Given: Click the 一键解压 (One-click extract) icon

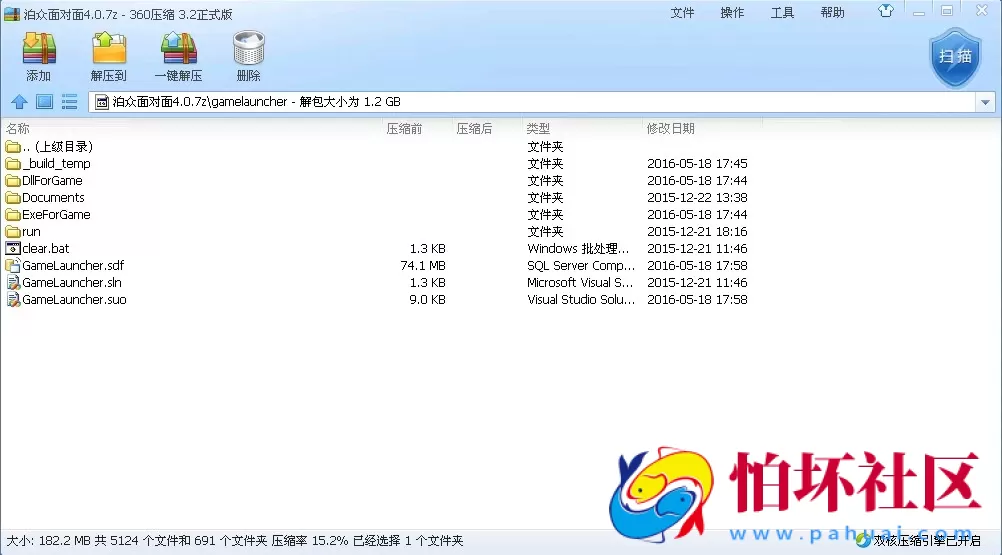Looking at the screenshot, I should (x=178, y=49).
